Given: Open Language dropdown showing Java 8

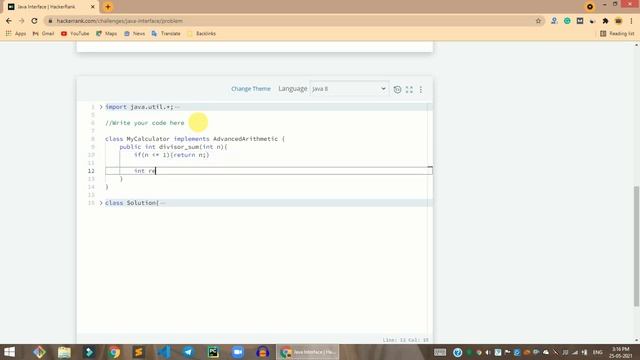Looking at the screenshot, I should 349,89.
